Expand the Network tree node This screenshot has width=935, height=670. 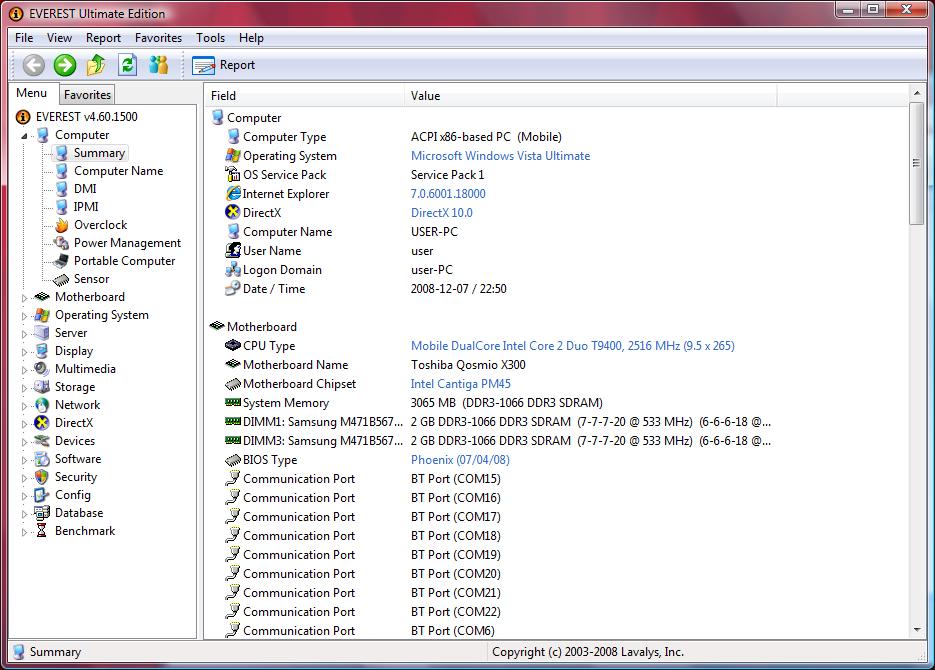coord(24,405)
